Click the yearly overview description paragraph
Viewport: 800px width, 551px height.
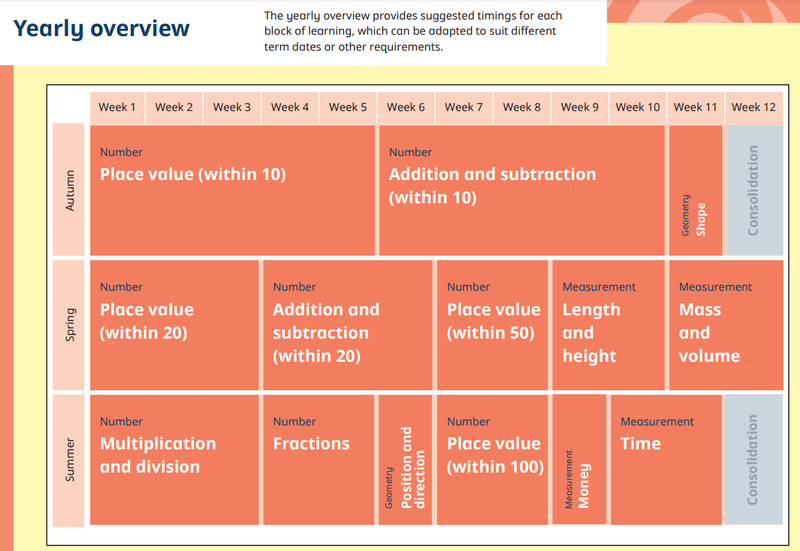click(413, 31)
